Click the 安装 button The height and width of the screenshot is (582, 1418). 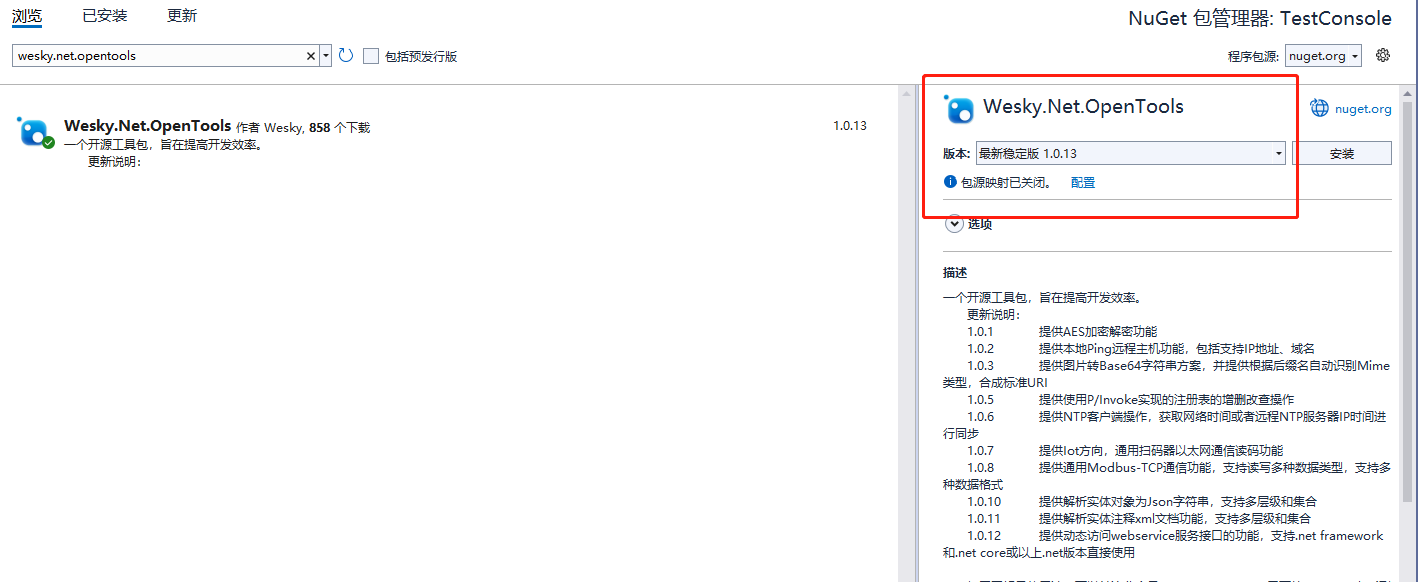click(1341, 153)
